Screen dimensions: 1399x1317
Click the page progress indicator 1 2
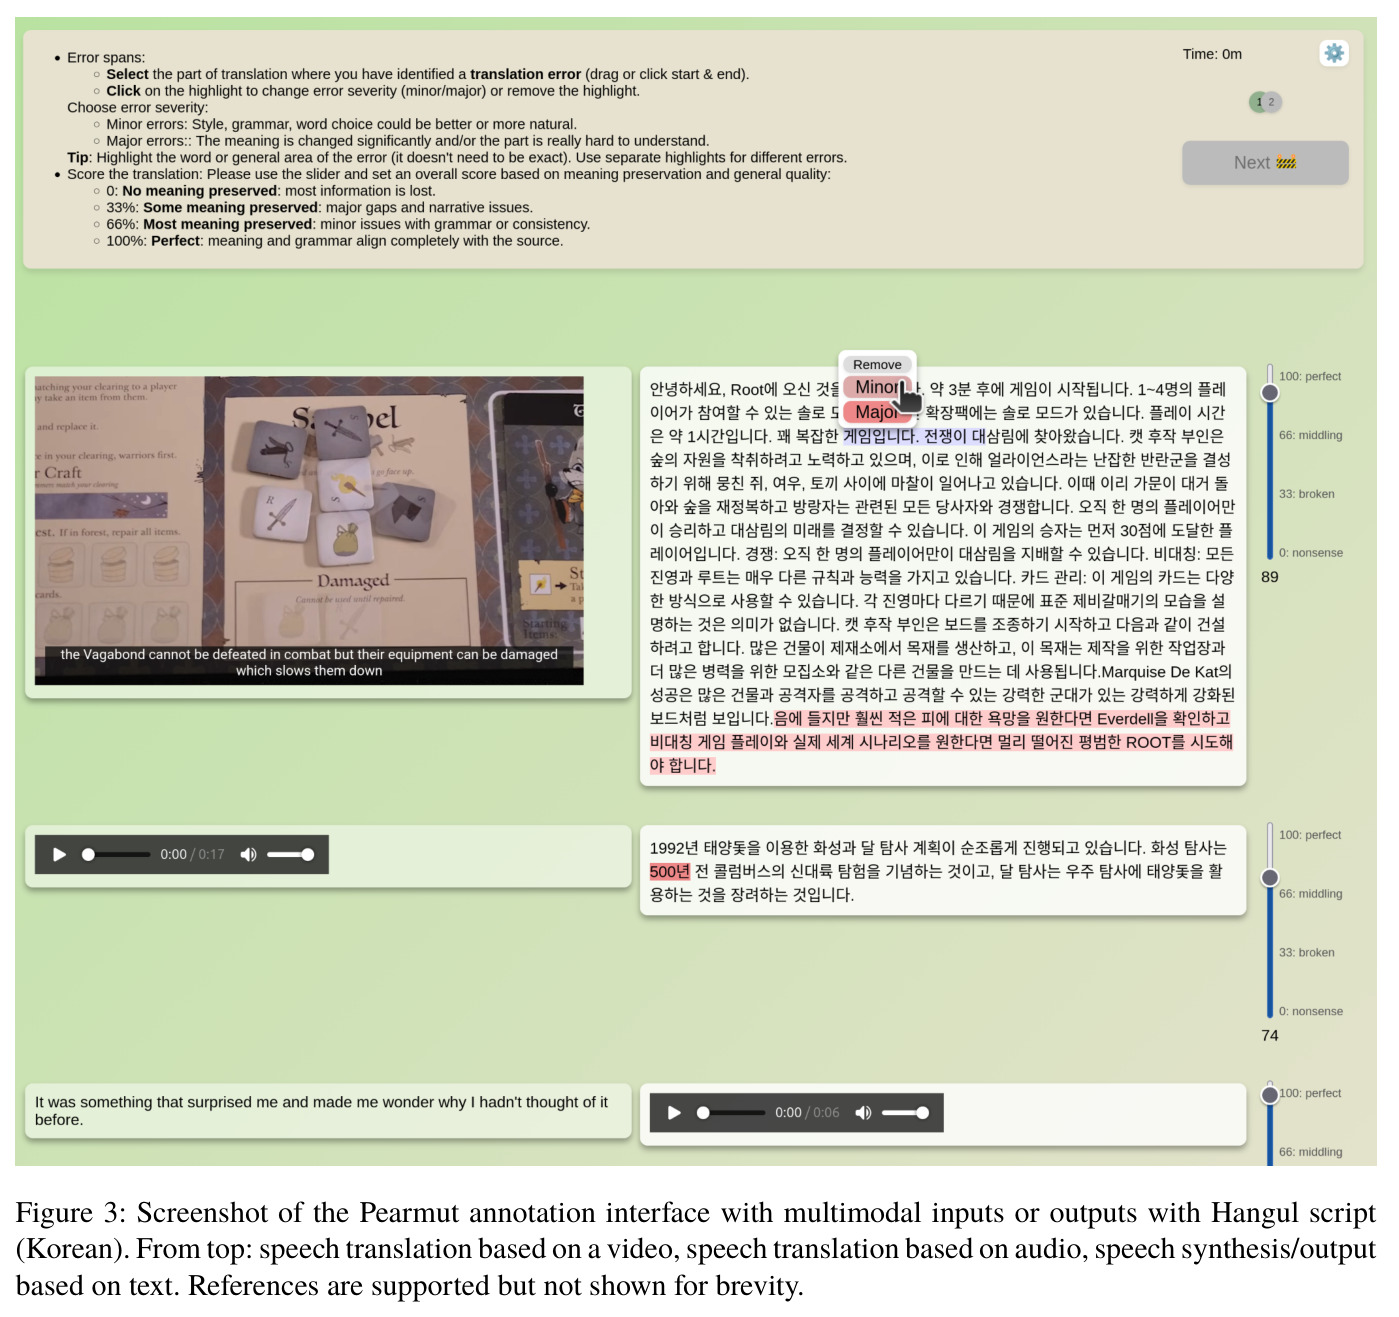(1265, 102)
